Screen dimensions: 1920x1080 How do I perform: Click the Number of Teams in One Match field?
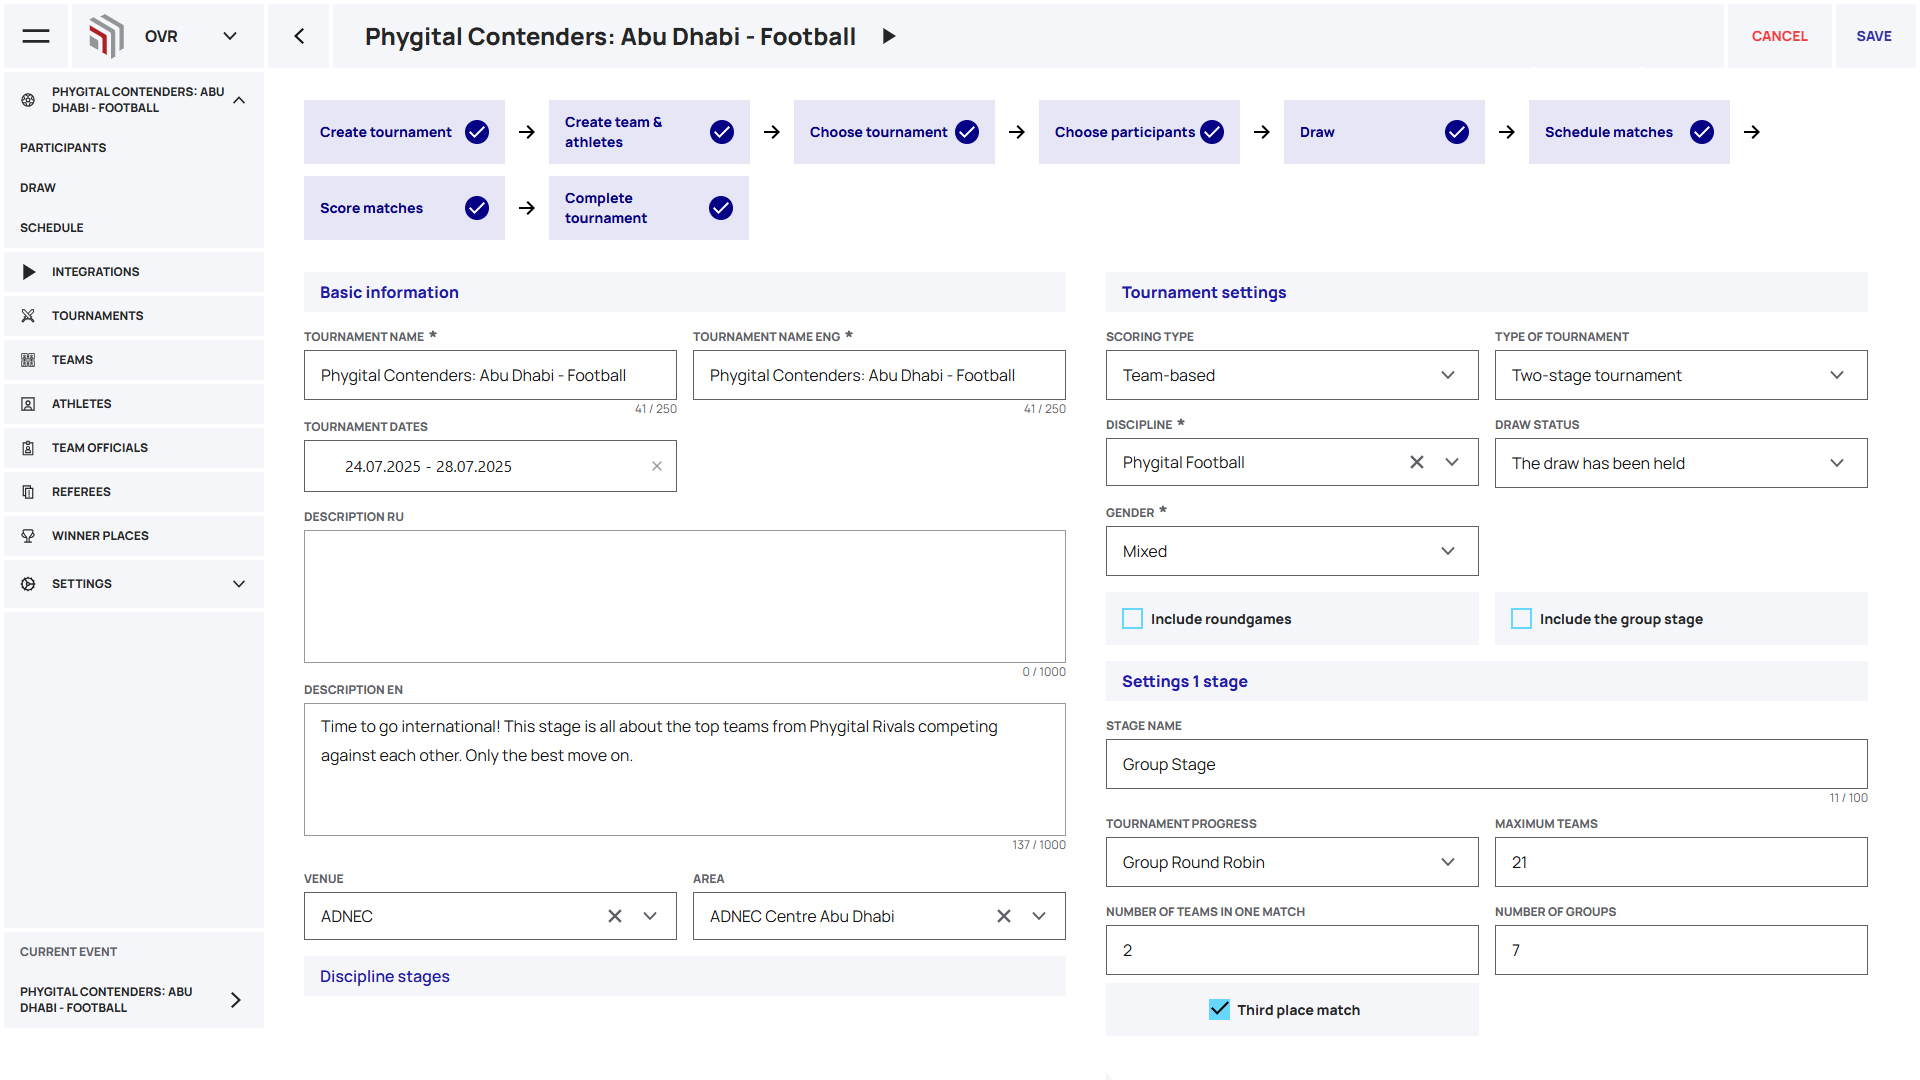pos(1292,950)
